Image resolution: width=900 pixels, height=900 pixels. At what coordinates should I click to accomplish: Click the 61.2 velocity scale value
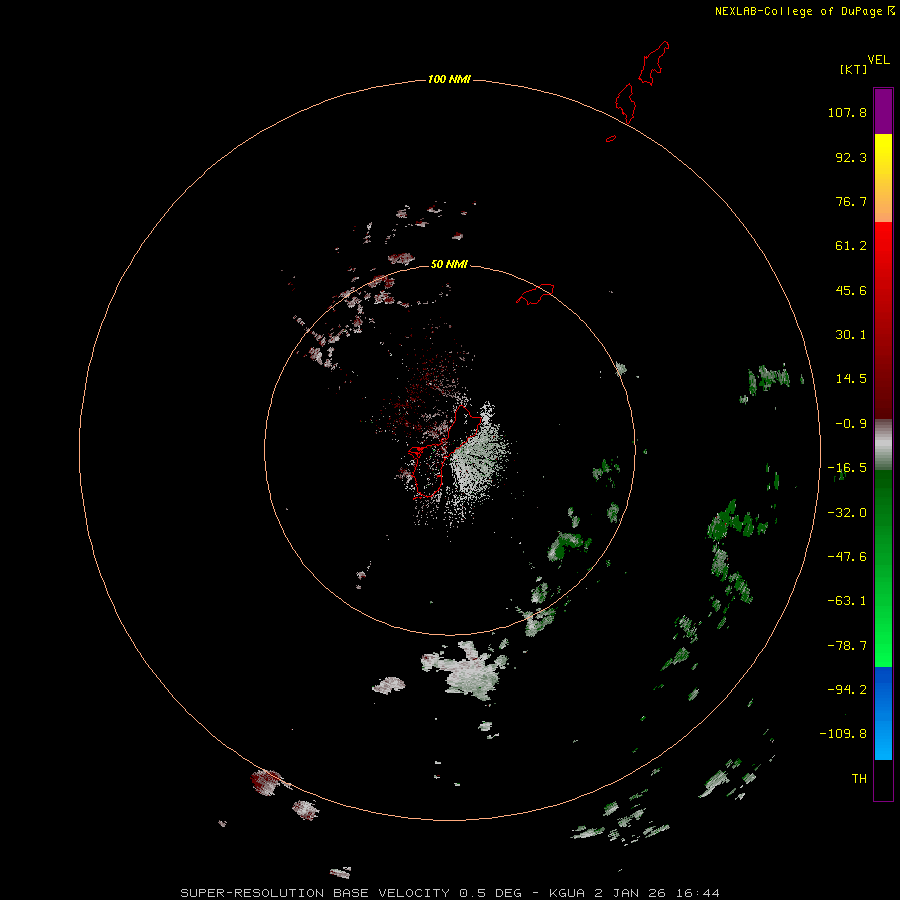[851, 246]
